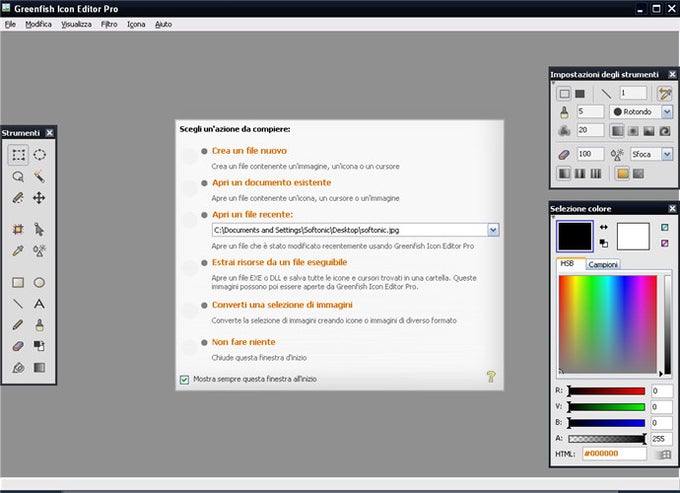Open the Icona menu

[x=136, y=24]
